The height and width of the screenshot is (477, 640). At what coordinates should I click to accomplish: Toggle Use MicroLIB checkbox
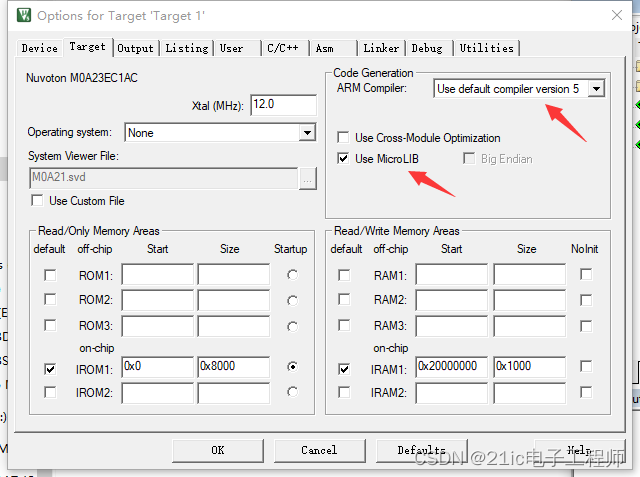tap(343, 158)
